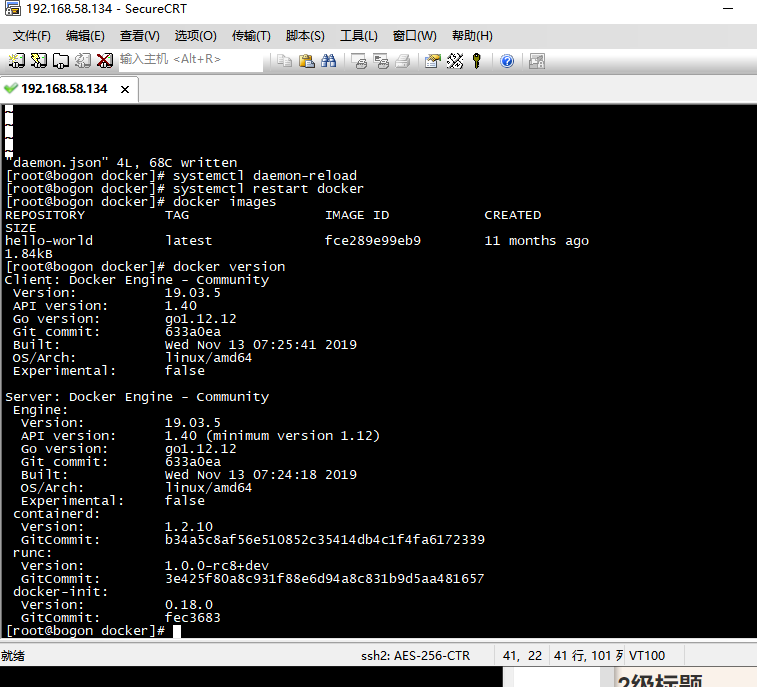The image size is (757, 687).
Task: Open the 选项(O) menu
Action: (x=196, y=36)
